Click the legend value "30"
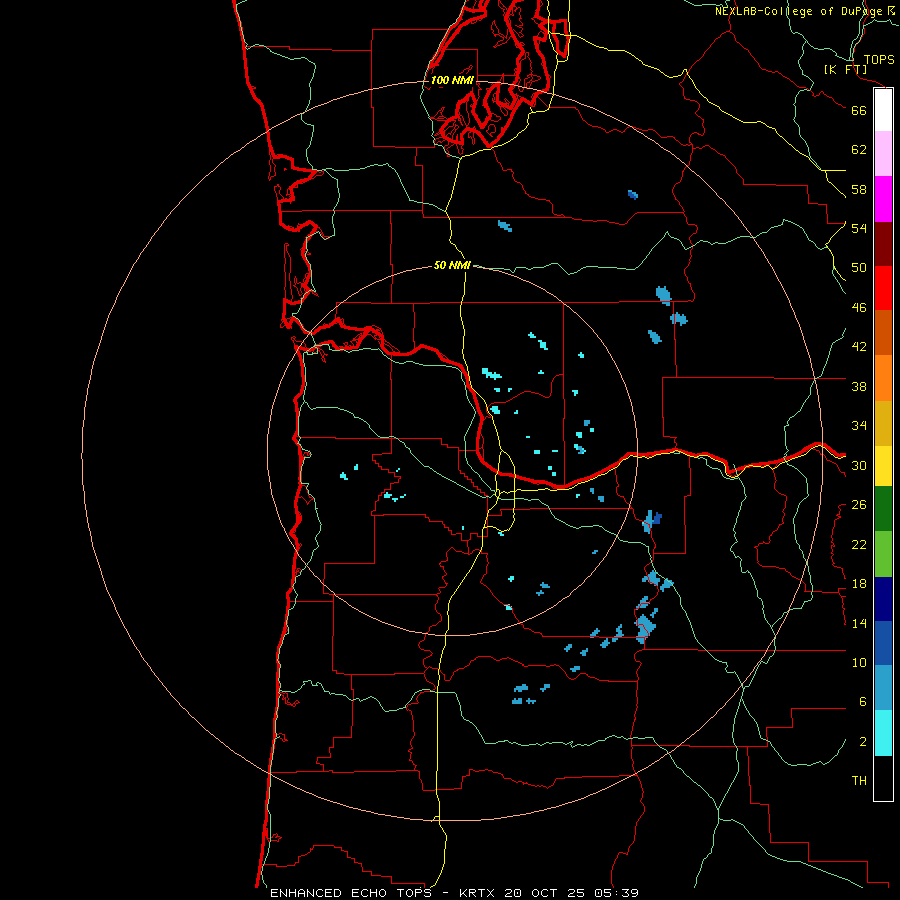 [x=859, y=465]
